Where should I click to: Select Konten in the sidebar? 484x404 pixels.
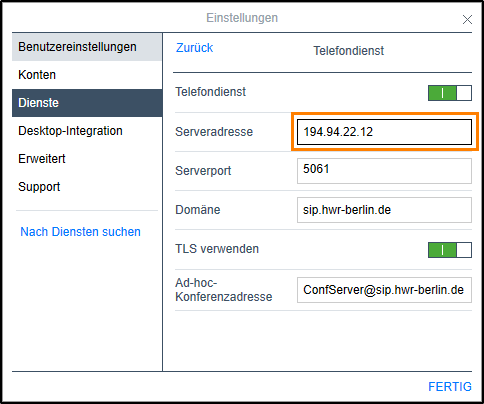pyautogui.click(x=87, y=75)
